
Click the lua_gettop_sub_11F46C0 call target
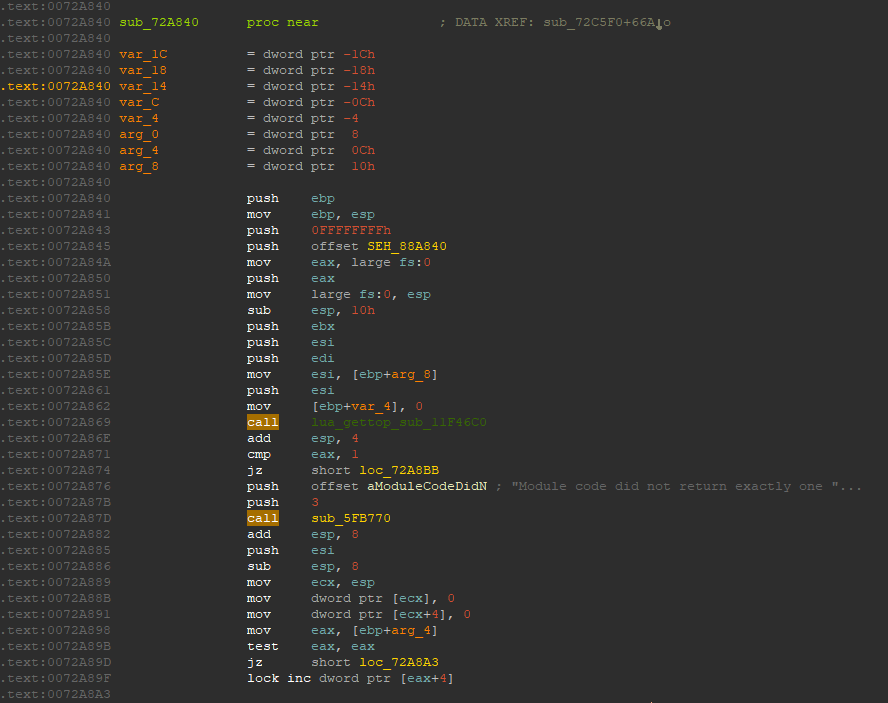click(x=399, y=423)
